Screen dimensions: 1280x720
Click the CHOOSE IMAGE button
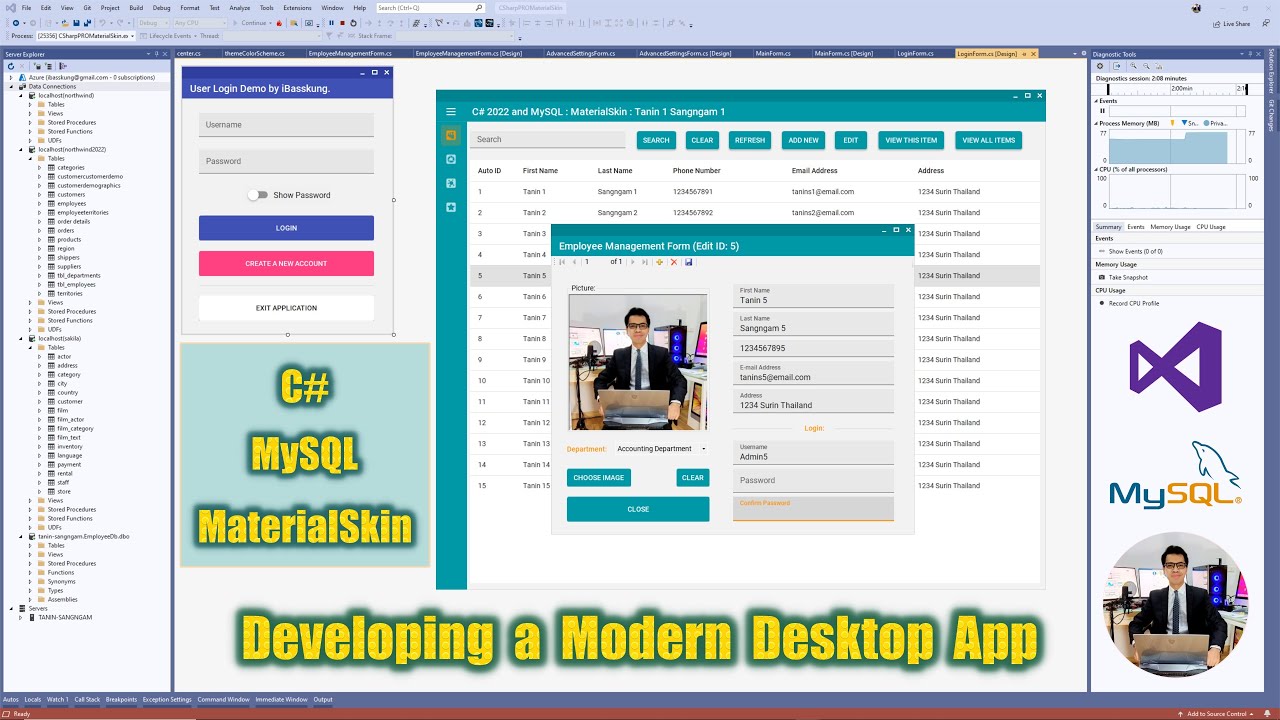coord(598,478)
